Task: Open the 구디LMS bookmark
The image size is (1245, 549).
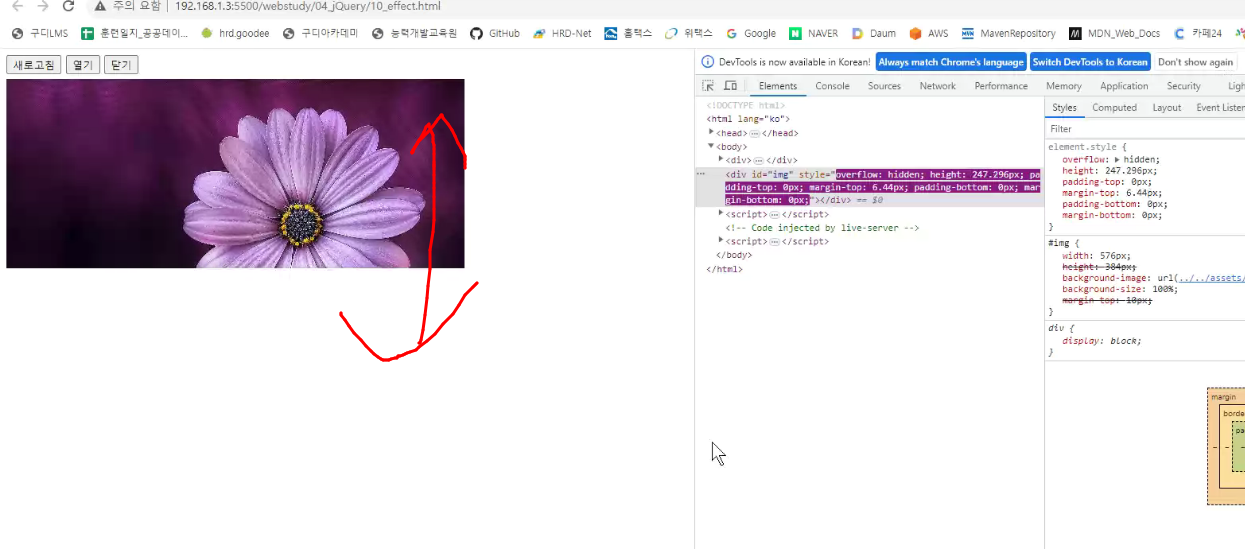Action: pyautogui.click(x=40, y=33)
